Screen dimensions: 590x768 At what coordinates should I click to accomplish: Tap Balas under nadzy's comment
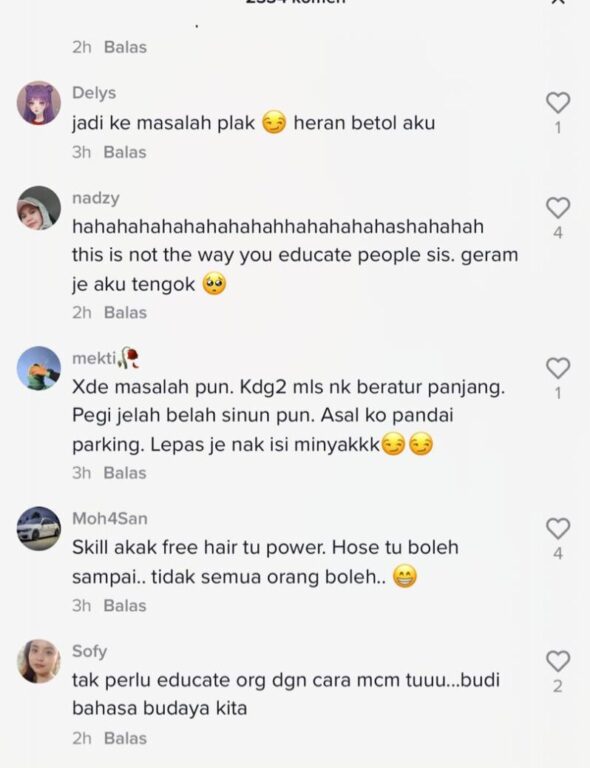[125, 312]
